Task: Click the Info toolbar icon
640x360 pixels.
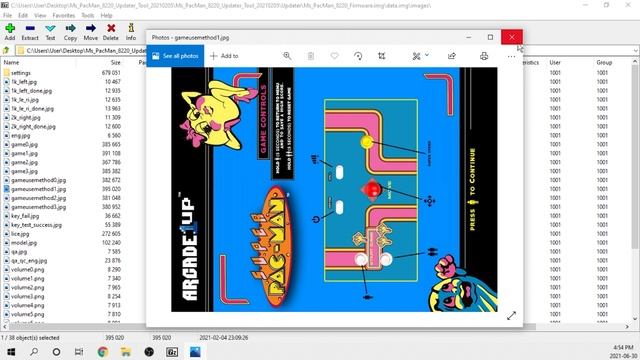Action: click(131, 32)
